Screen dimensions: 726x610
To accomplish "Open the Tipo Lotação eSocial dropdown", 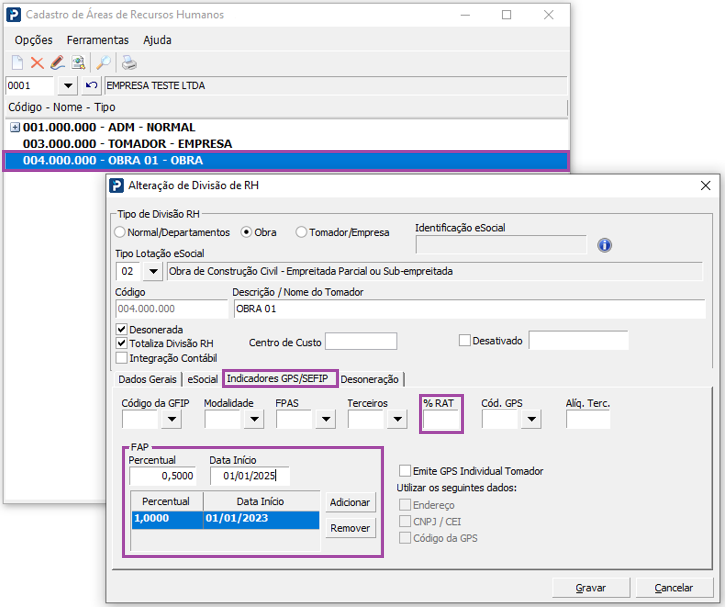I will click(153, 271).
